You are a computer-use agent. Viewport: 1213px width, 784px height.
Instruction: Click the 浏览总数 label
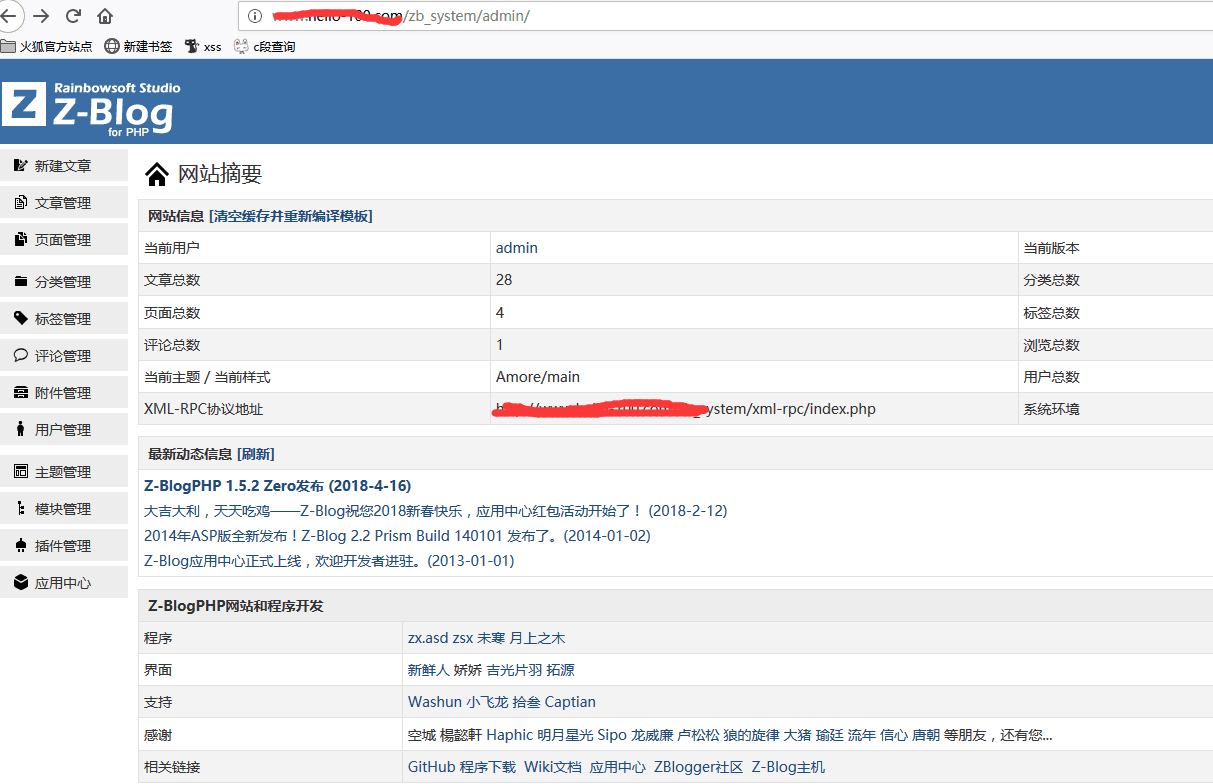[x=1051, y=345]
